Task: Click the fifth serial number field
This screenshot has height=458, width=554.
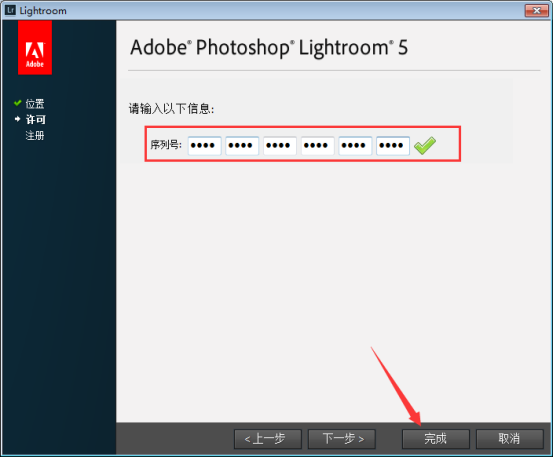Action: pyautogui.click(x=355, y=146)
